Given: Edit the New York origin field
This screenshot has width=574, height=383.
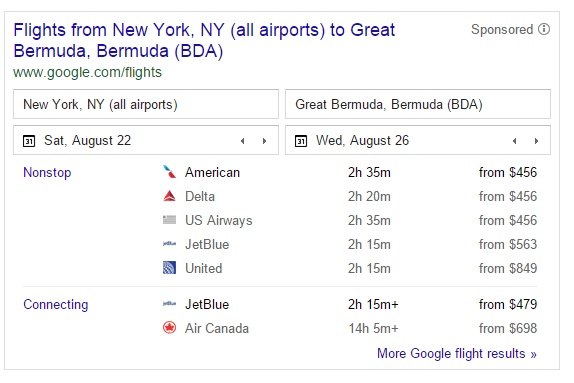Looking at the screenshot, I should click(146, 104).
